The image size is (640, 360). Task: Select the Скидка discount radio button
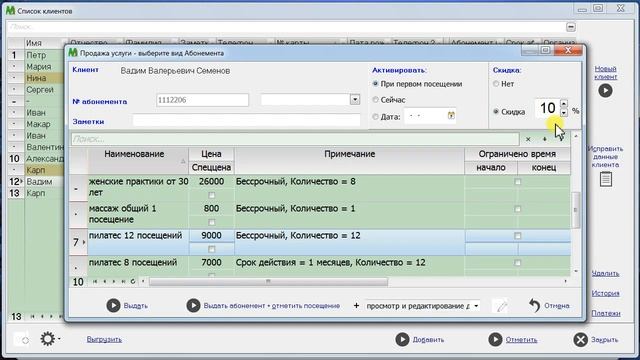click(496, 111)
